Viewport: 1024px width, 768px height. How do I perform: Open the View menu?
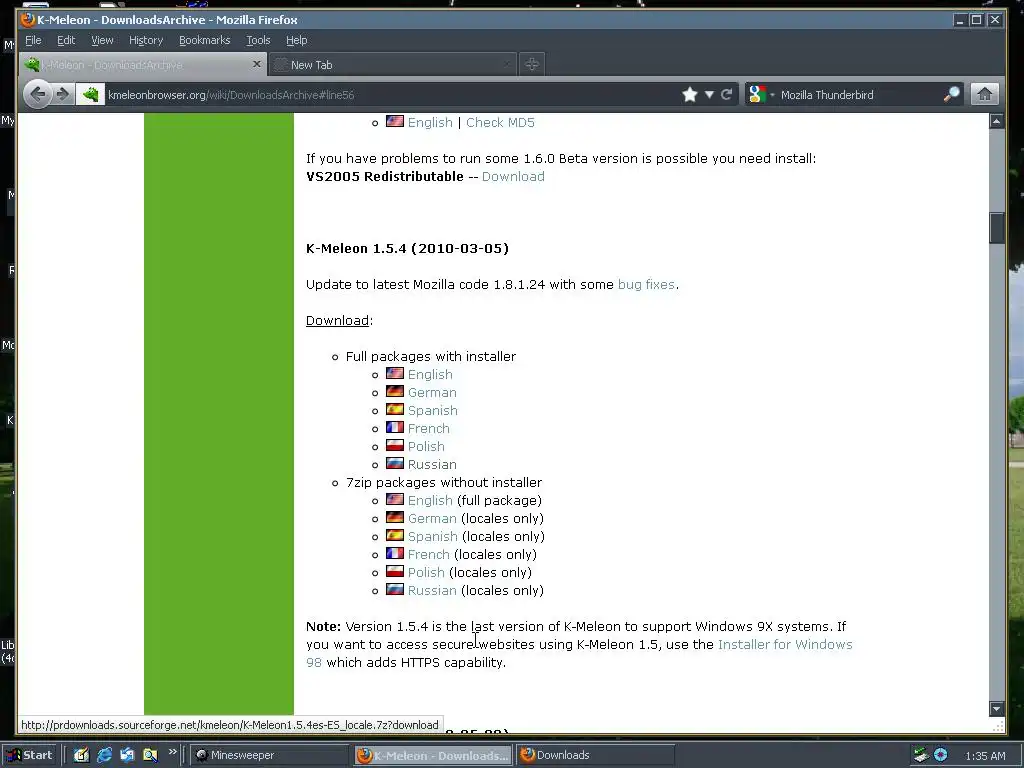pos(102,40)
